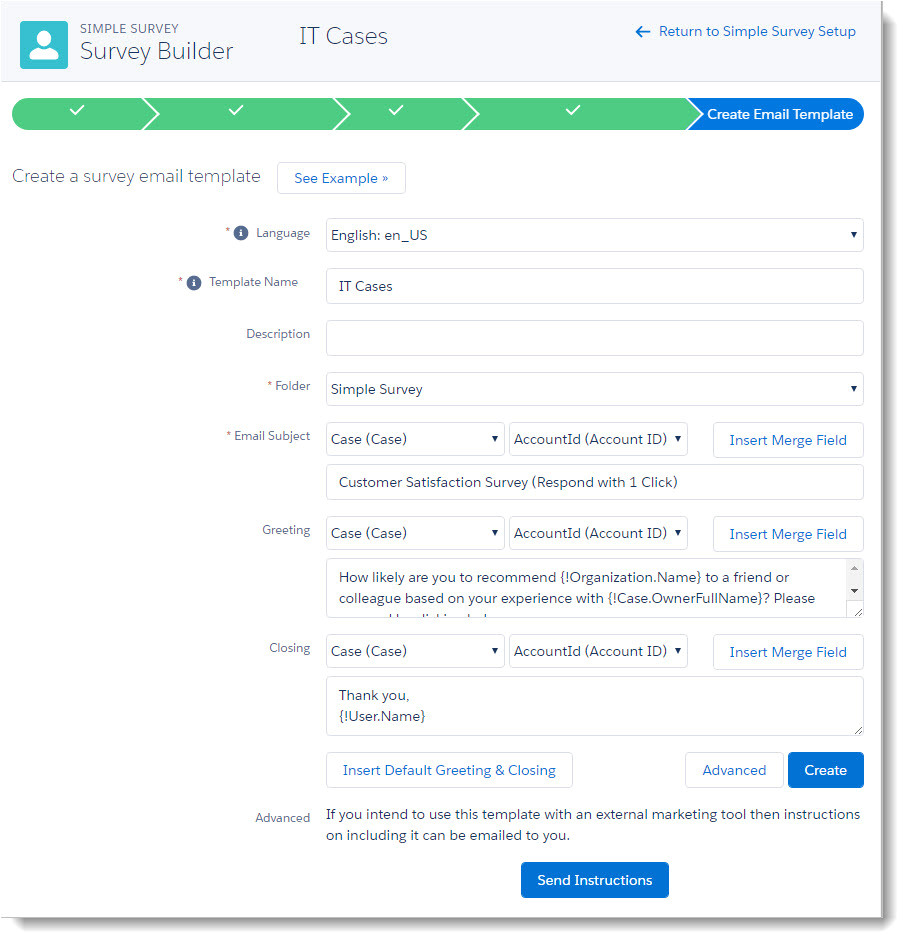Open Greeting AccountId field dropdown
Image resolution: width=908 pixels, height=943 pixels.
(598, 533)
